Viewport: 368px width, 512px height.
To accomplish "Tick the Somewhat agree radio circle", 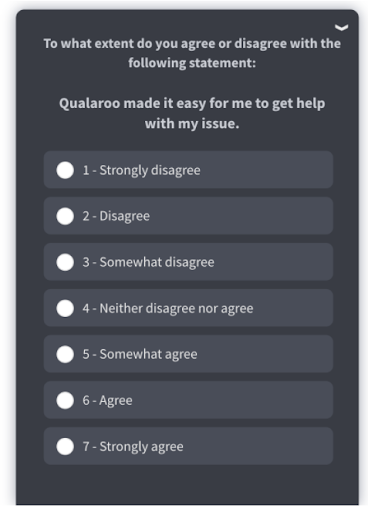I will [x=65, y=354].
